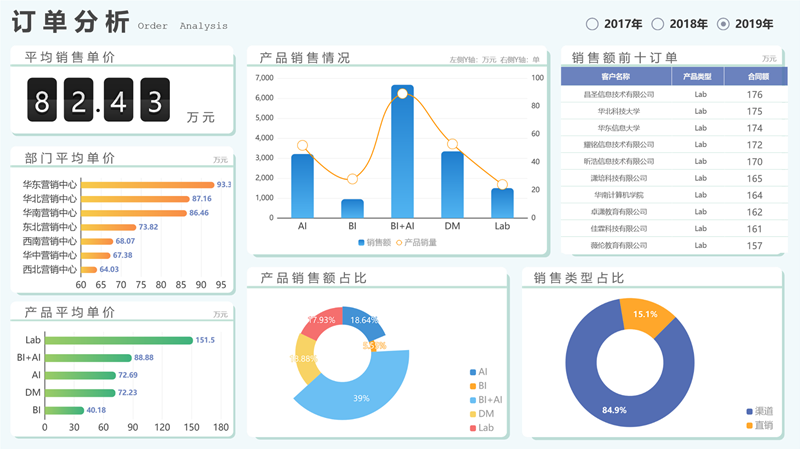The height and width of the screenshot is (449, 800).
Task: Click the 合同额 column header
Action: tap(757, 76)
